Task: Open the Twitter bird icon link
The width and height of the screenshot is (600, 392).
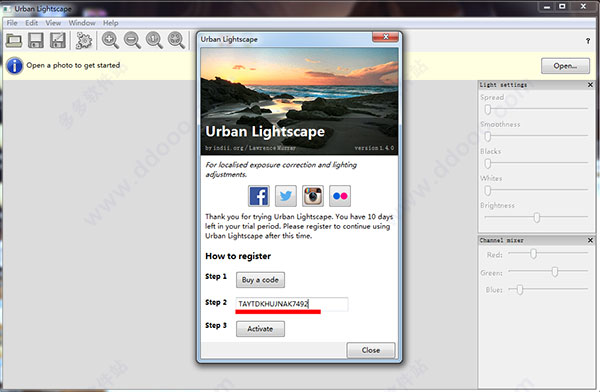Action: (x=286, y=196)
